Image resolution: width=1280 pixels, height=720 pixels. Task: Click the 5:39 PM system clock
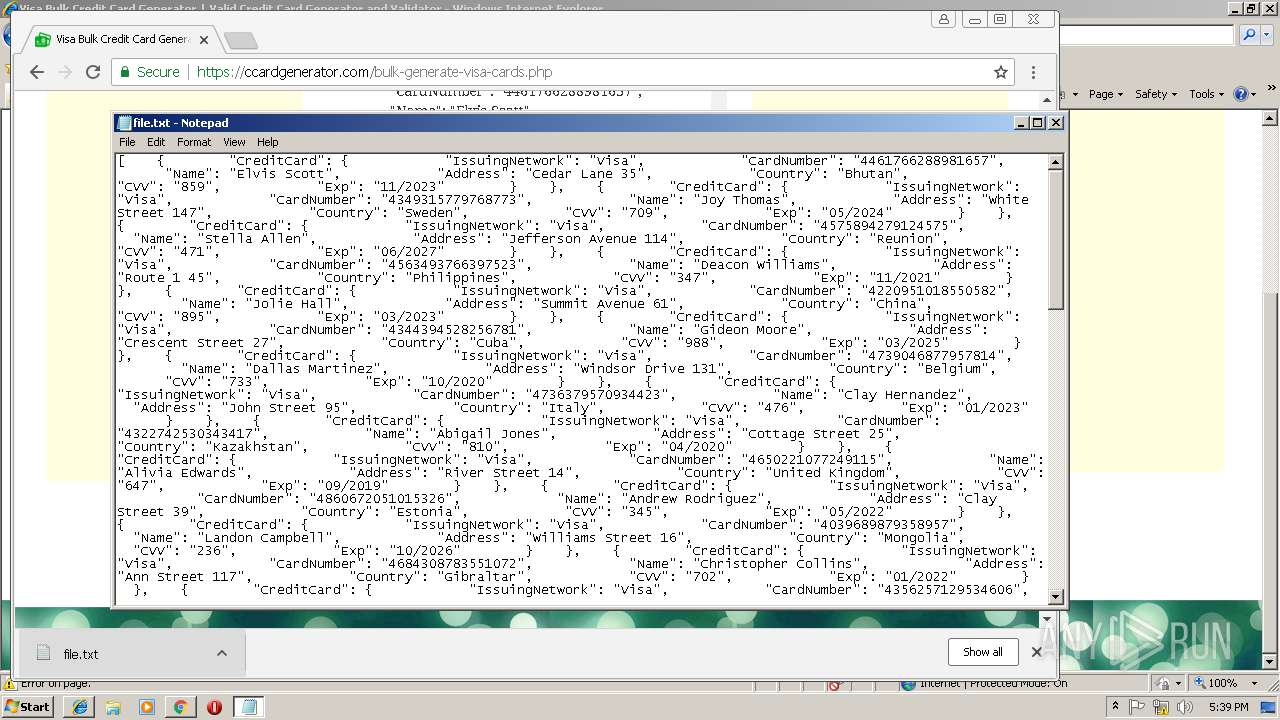(1228, 706)
